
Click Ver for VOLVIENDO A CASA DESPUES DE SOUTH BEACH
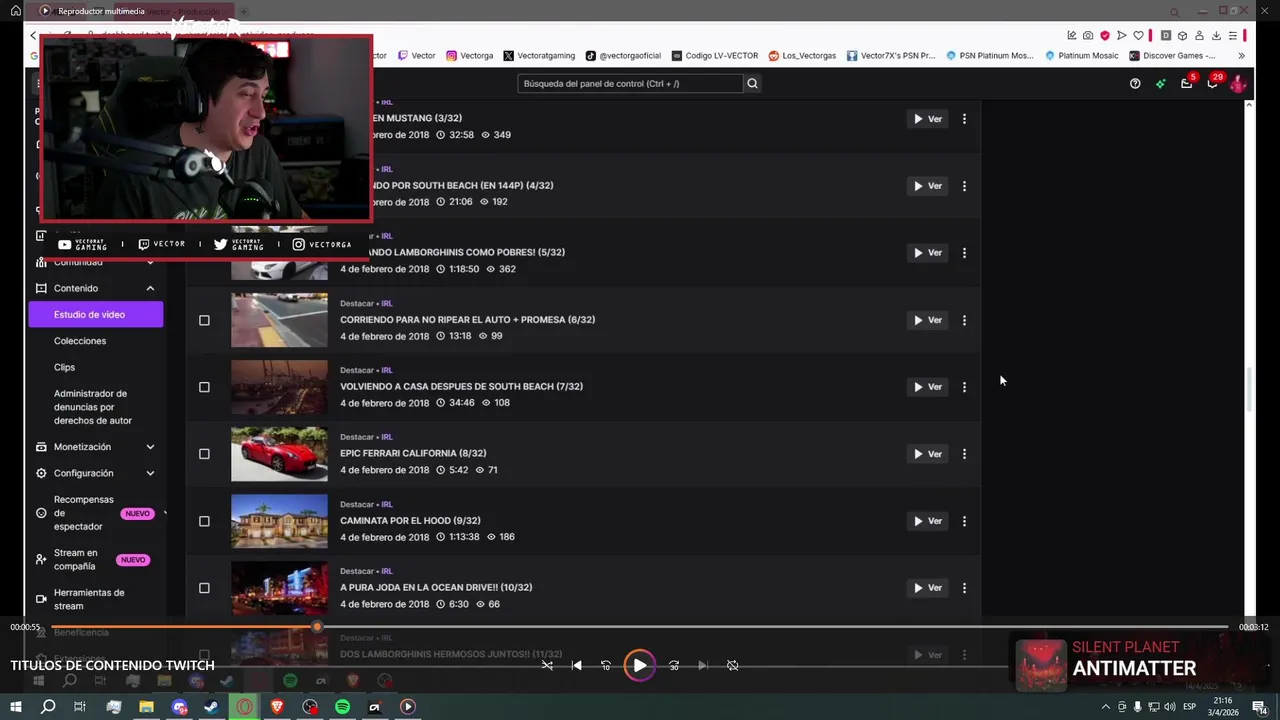[928, 387]
